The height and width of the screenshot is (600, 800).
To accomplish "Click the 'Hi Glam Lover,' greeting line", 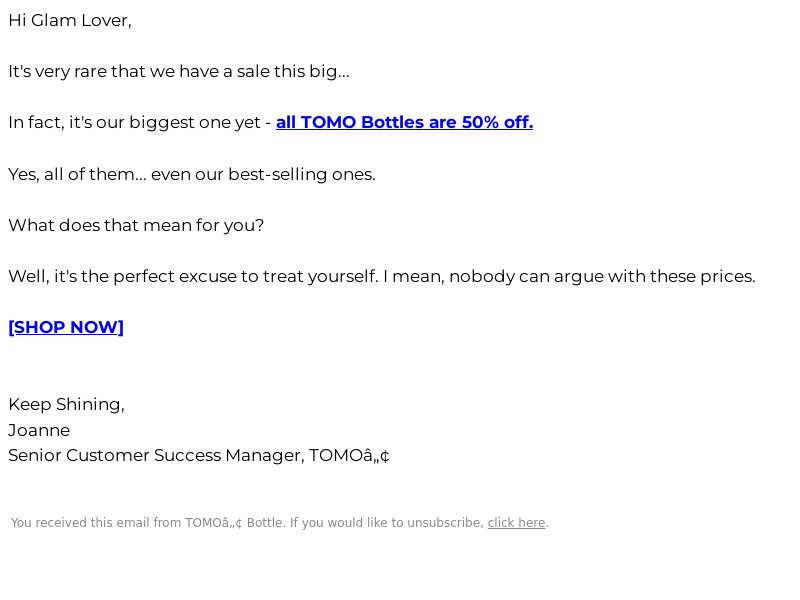I will pyautogui.click(x=70, y=20).
